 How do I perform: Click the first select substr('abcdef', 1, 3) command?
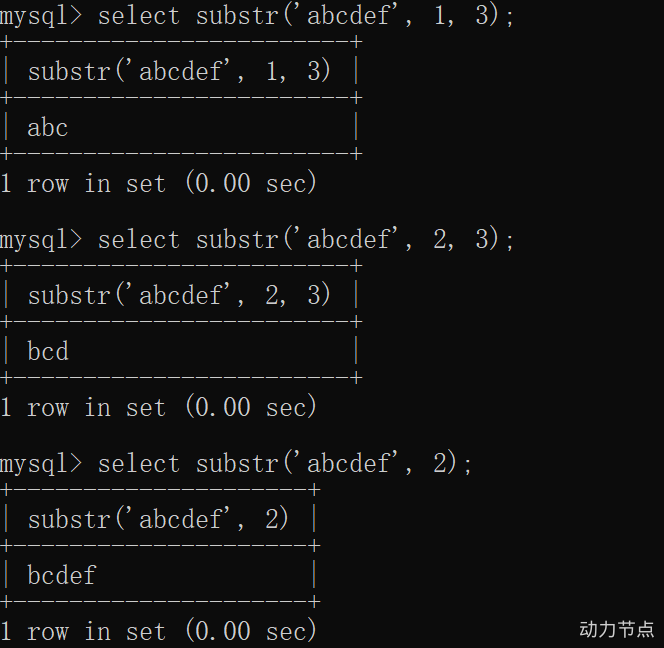click(305, 16)
